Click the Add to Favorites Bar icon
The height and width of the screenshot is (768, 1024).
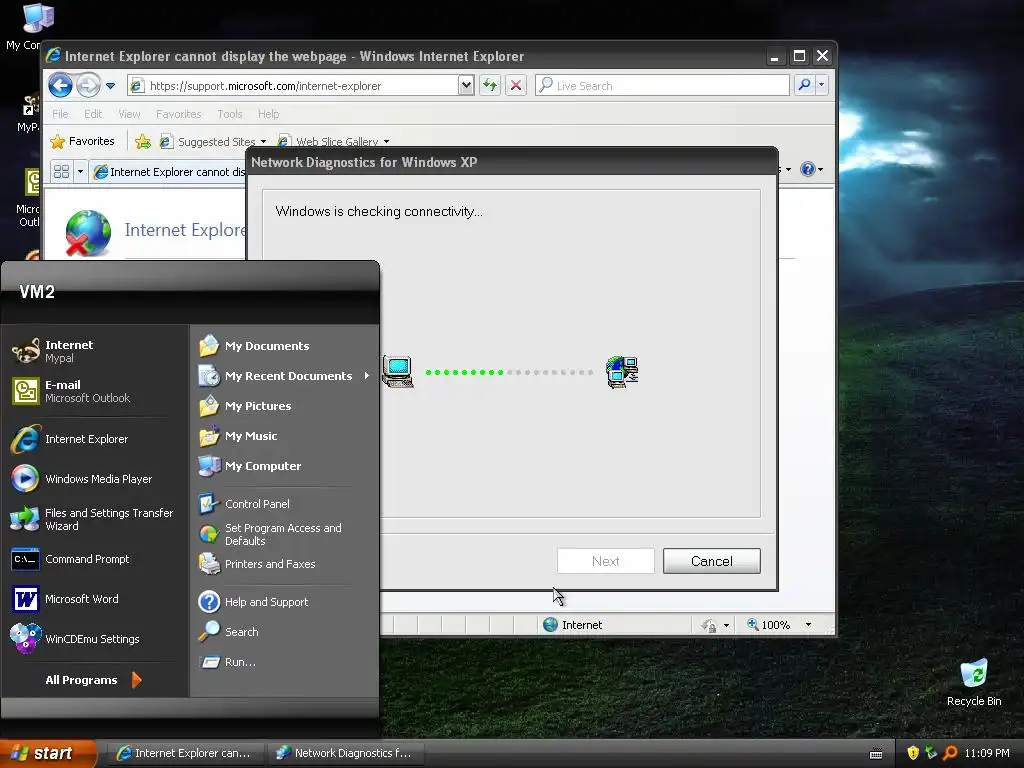point(143,141)
